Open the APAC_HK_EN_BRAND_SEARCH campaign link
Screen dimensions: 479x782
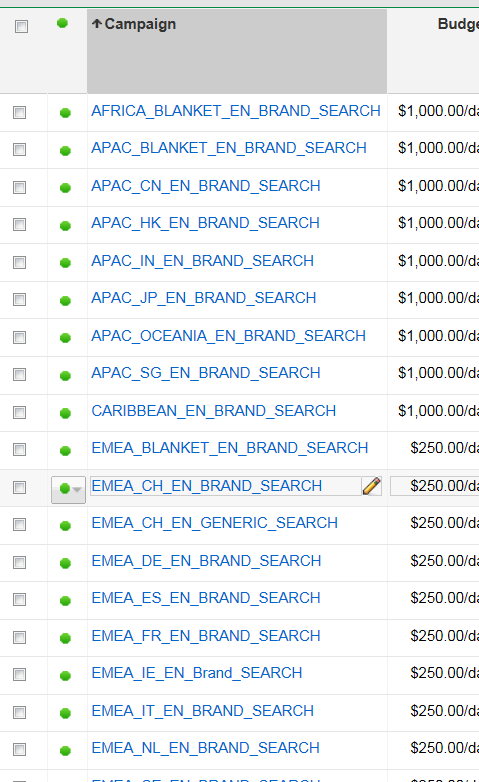(x=205, y=223)
